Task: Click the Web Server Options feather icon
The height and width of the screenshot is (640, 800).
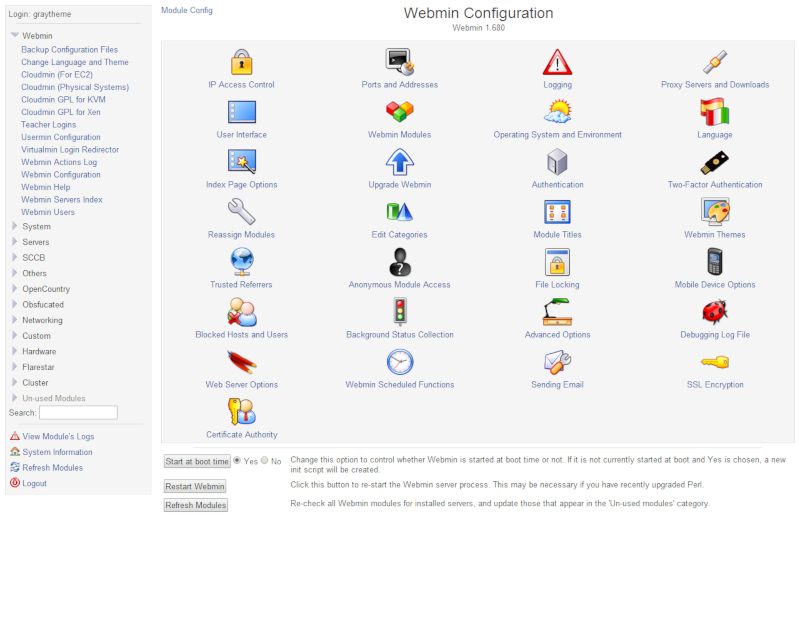Action: (x=241, y=362)
